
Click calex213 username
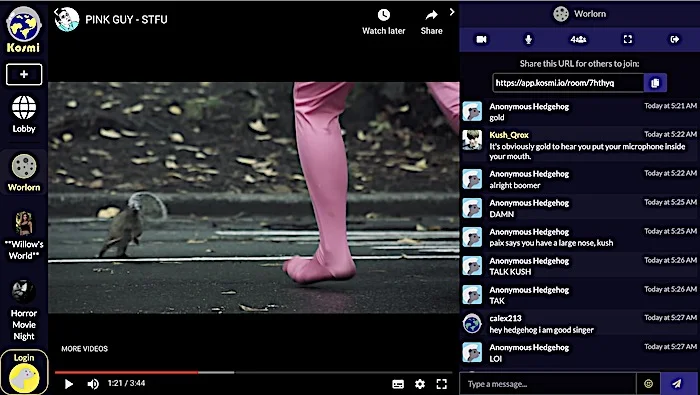(x=505, y=318)
